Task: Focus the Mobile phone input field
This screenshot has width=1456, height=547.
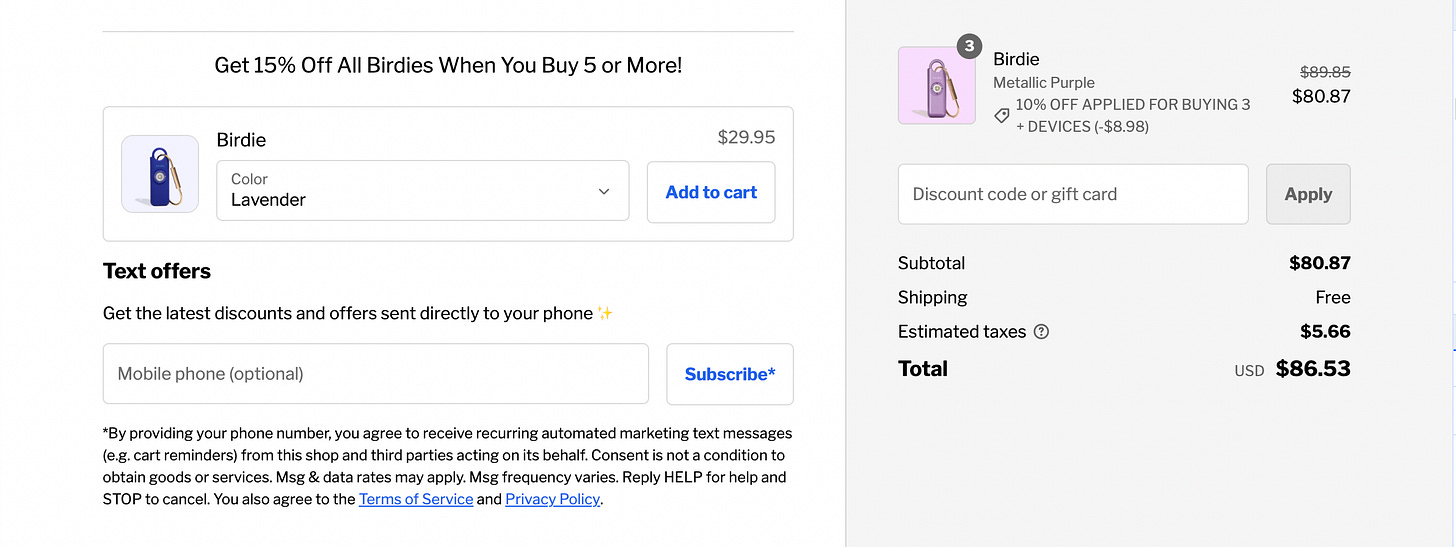Action: [375, 374]
